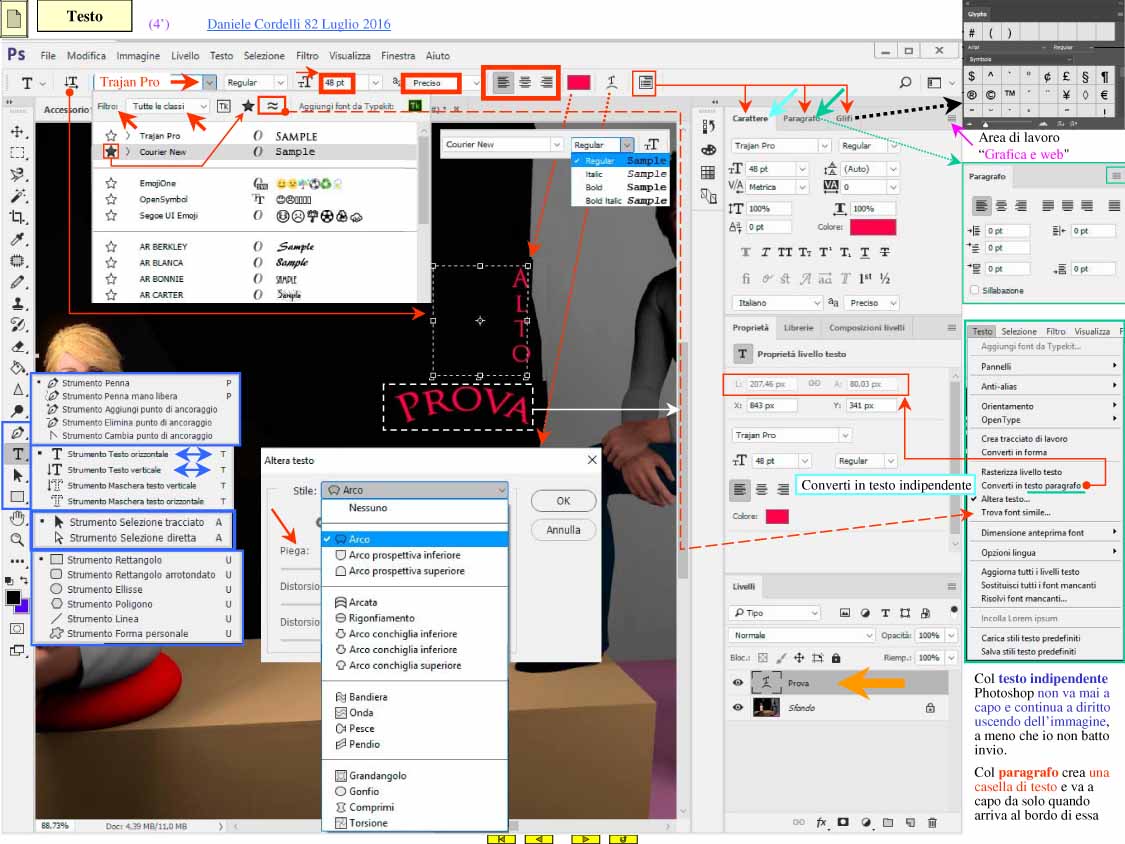The image size is (1125, 844).
Task: Hide the Prova layer eye icon
Action: [738, 683]
